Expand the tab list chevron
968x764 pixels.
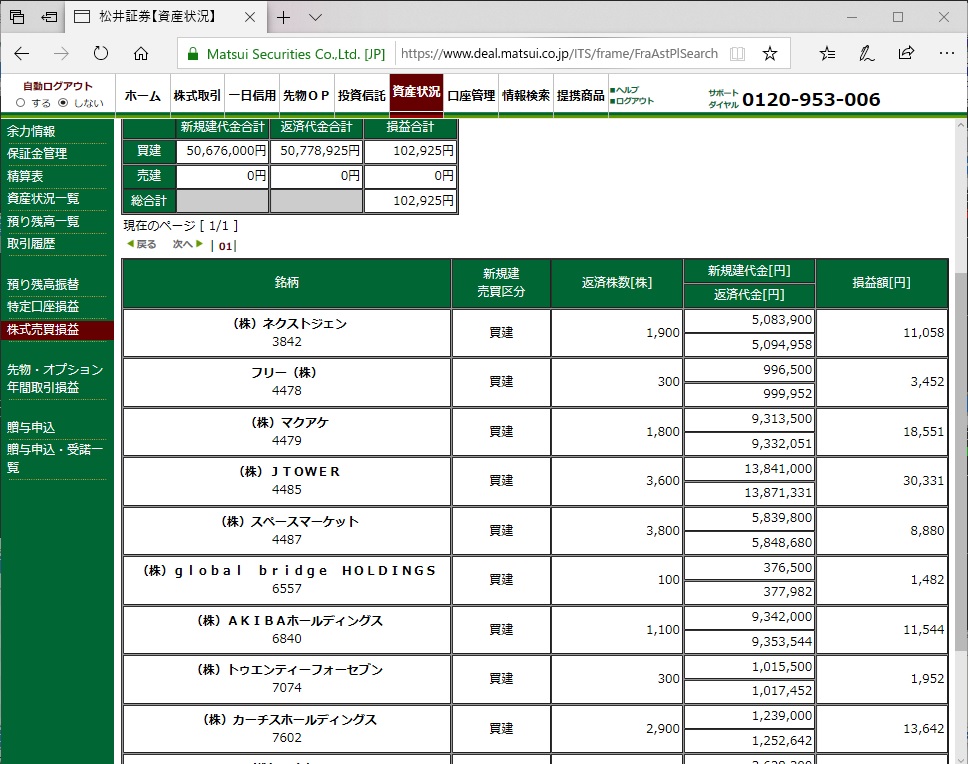(x=315, y=17)
